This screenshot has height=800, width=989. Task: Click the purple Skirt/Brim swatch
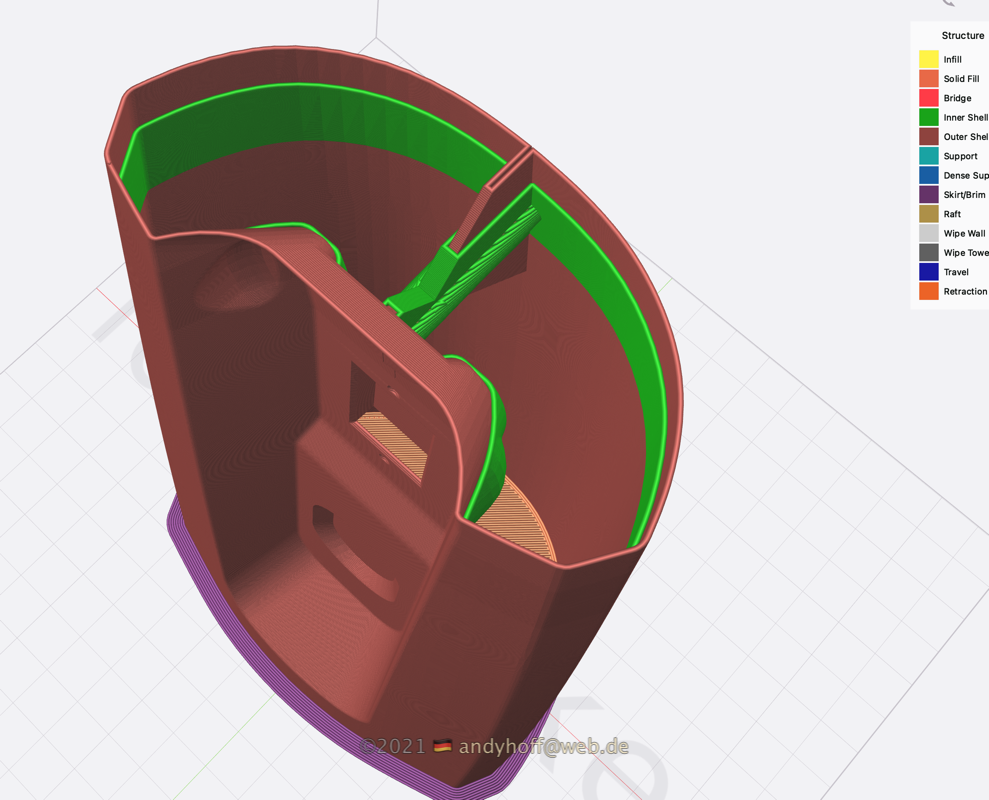tap(929, 195)
